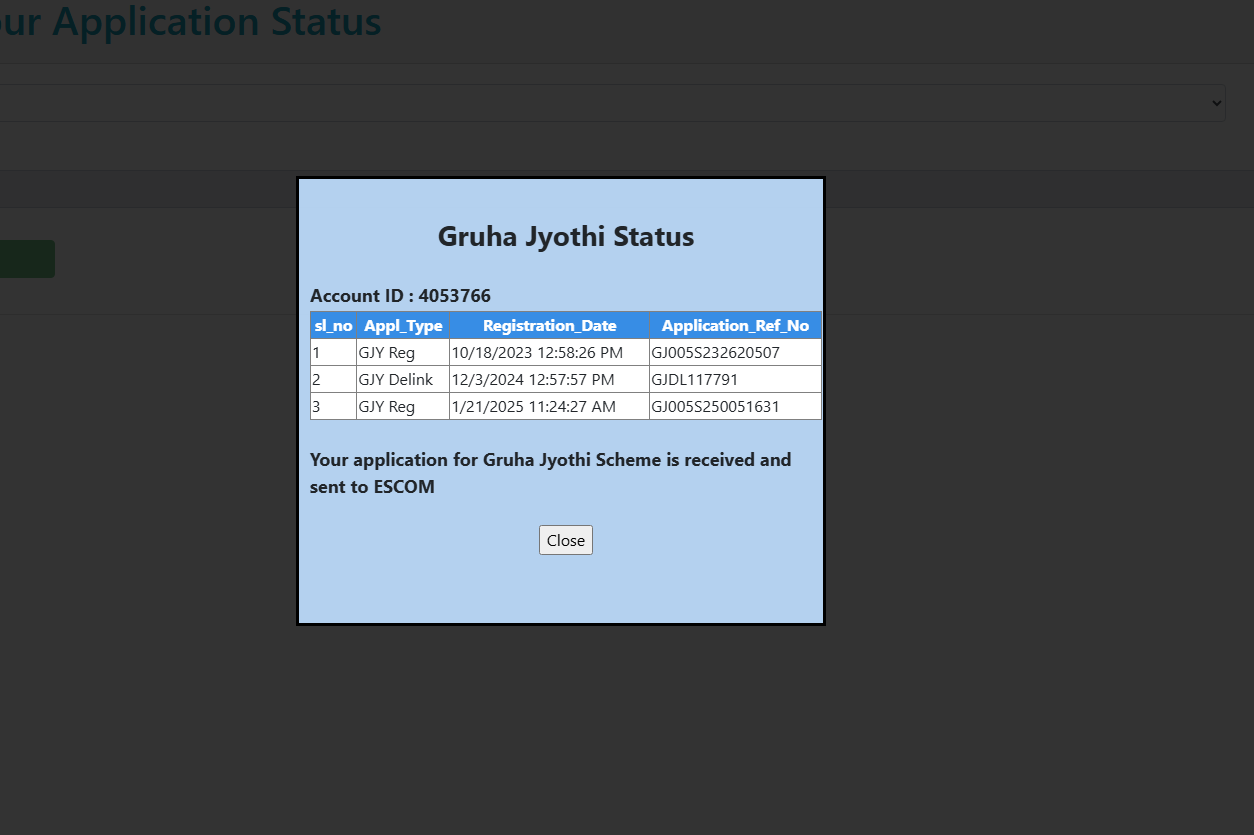Select reference number GJ005S250051631
This screenshot has width=1254, height=835.
click(715, 407)
